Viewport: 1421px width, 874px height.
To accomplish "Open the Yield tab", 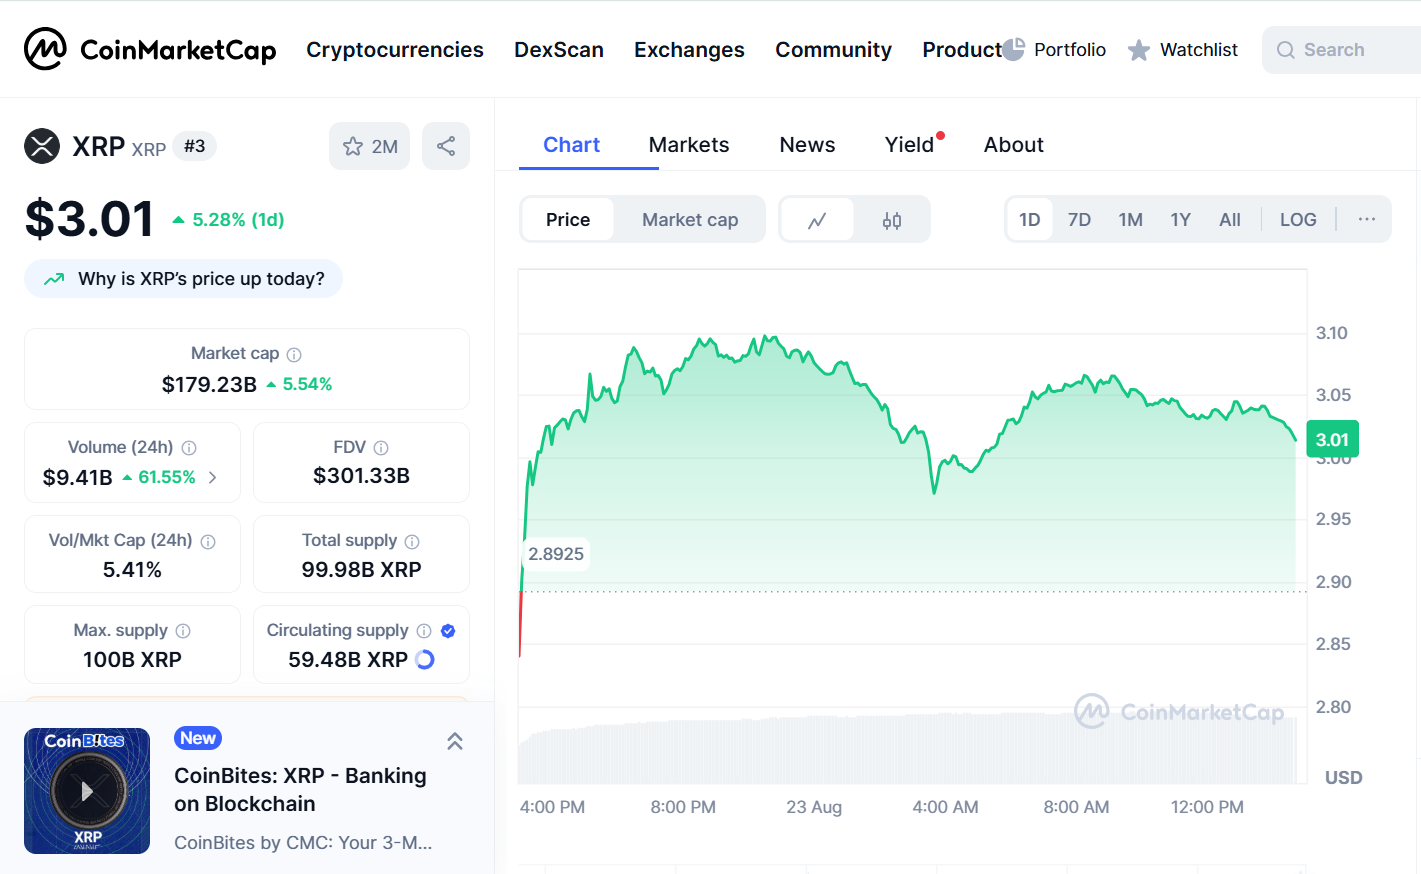I will [910, 145].
